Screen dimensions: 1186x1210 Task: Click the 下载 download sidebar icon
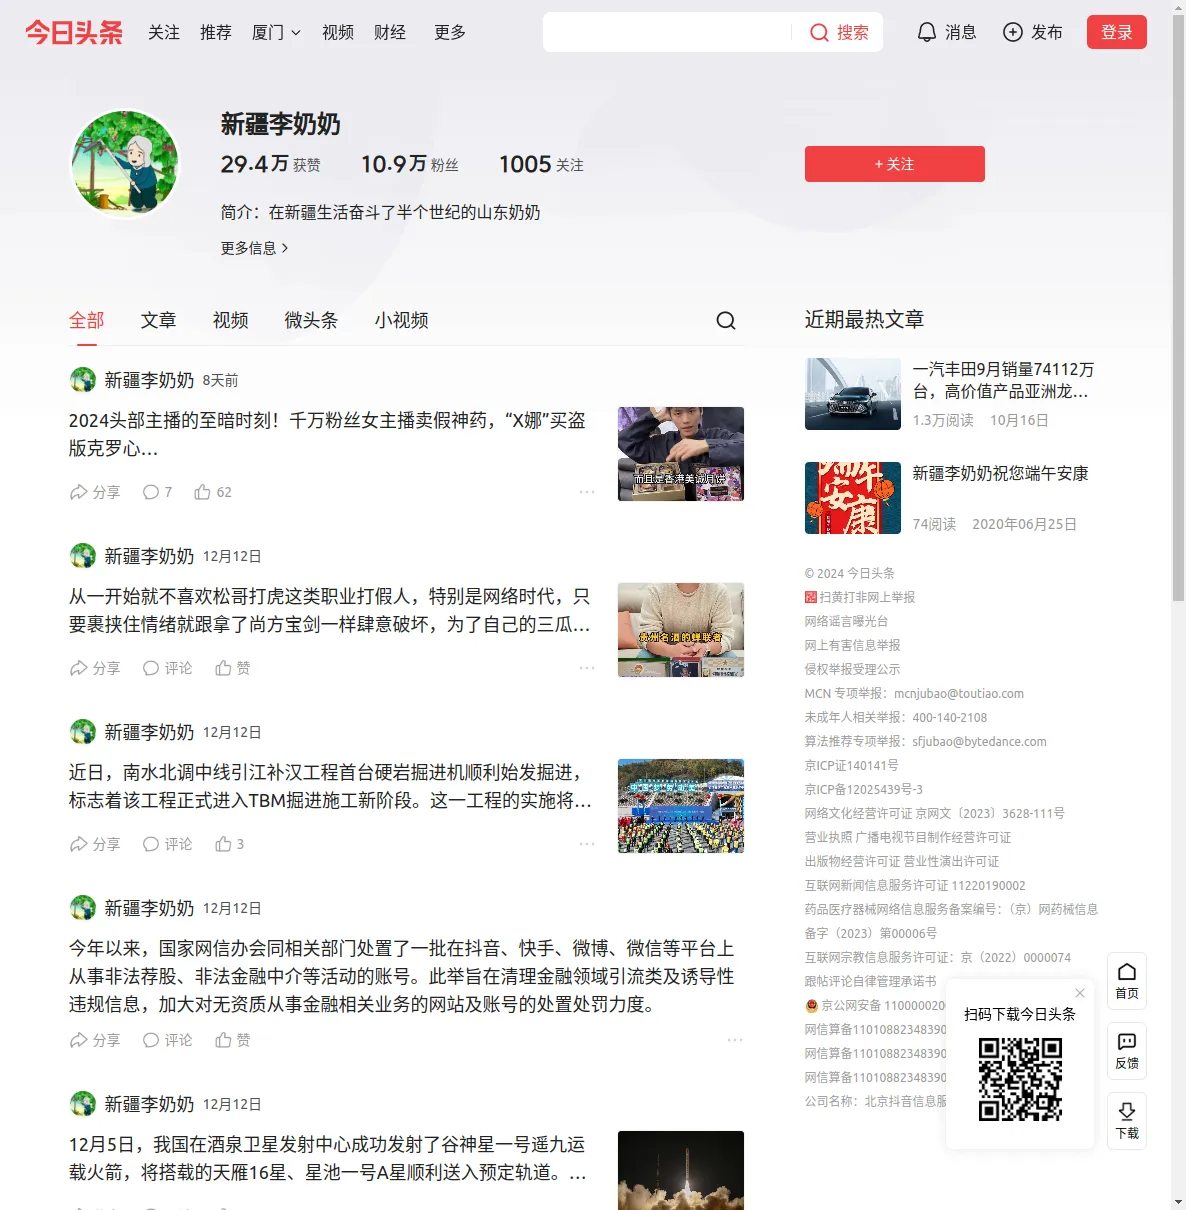pos(1127,1121)
